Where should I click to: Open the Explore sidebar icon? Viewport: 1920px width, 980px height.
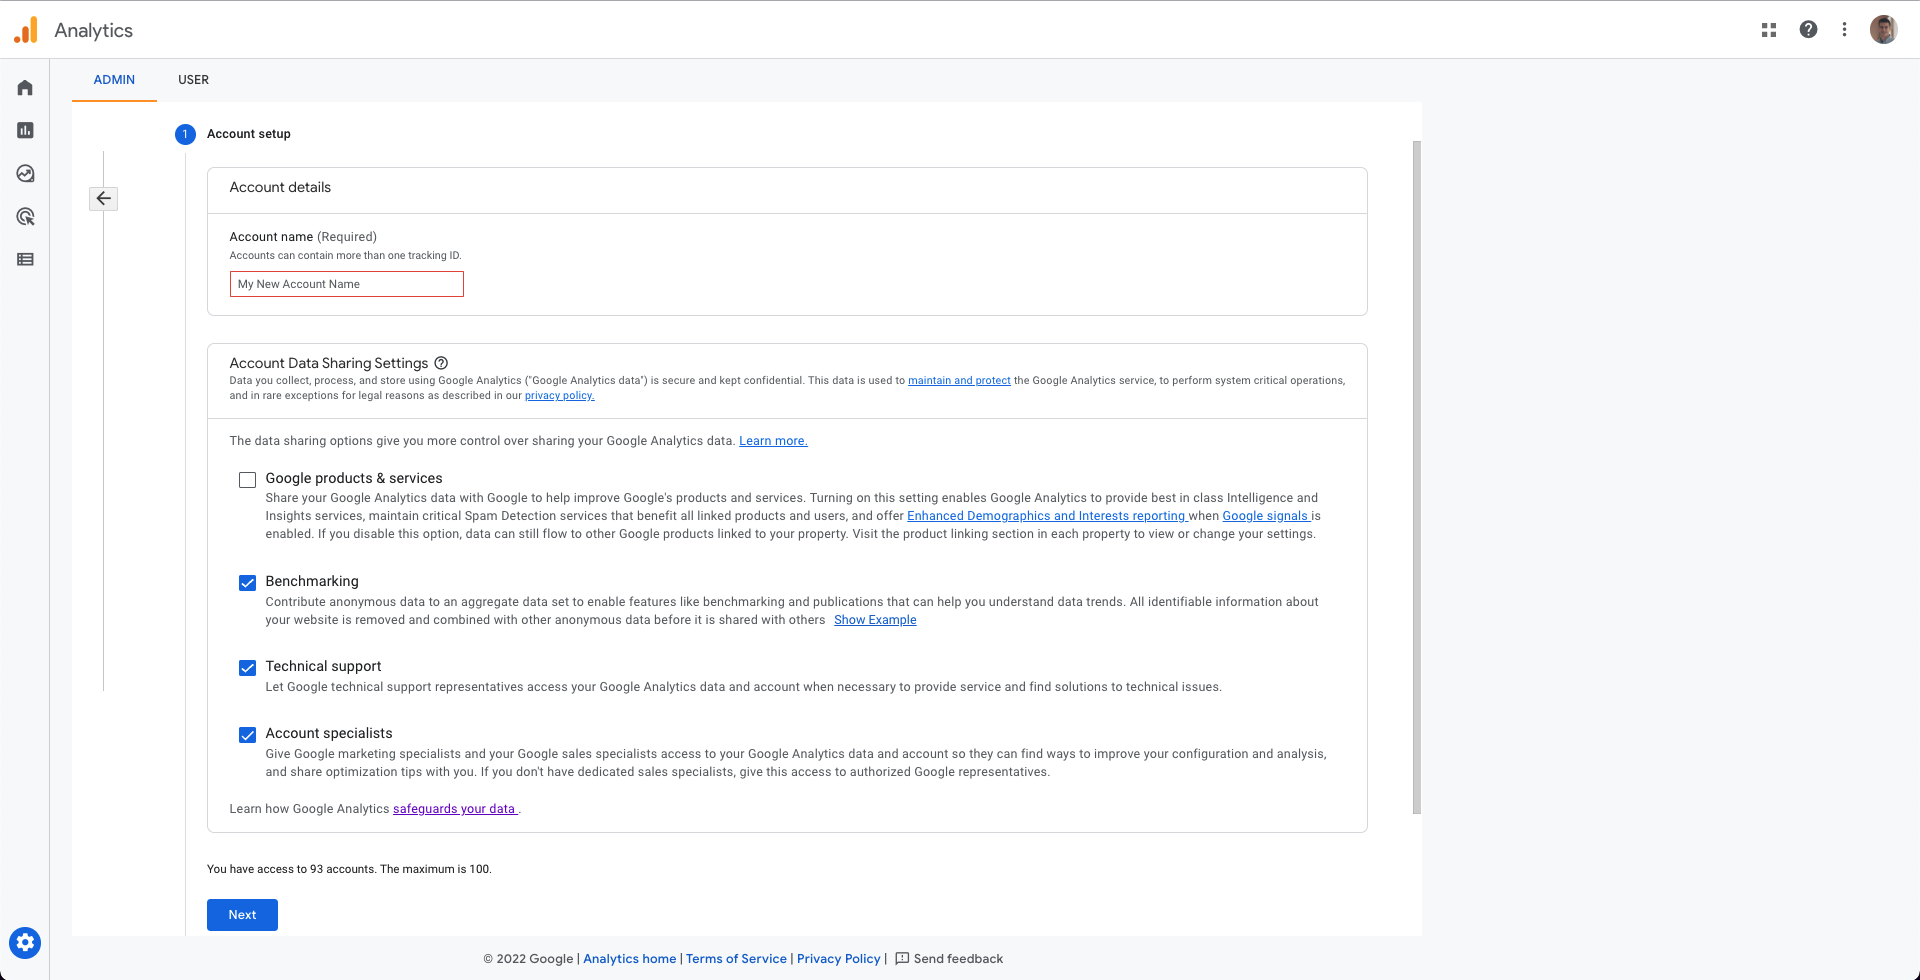(x=25, y=173)
